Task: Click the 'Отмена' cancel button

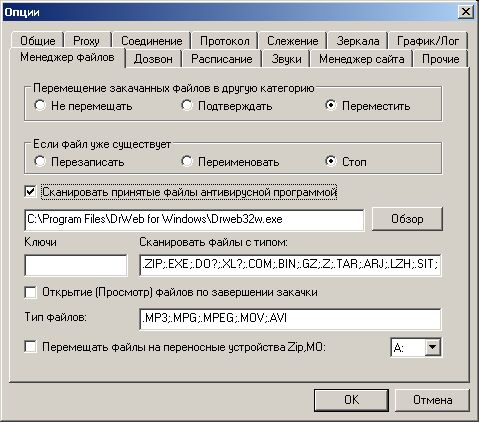Action: [432, 400]
